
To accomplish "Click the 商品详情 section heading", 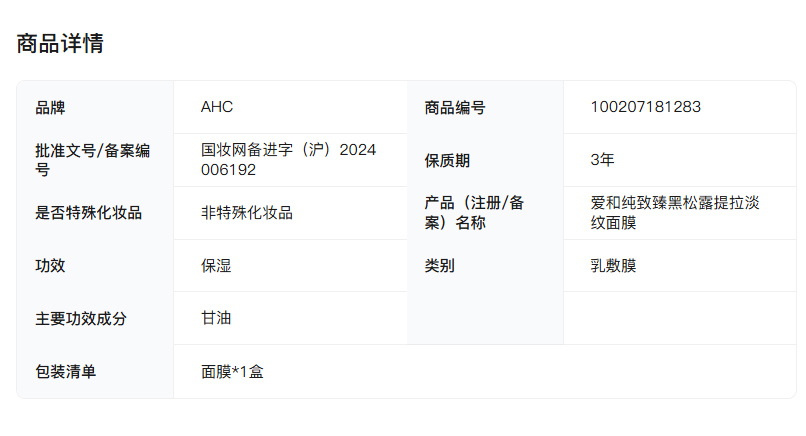I will pos(60,44).
